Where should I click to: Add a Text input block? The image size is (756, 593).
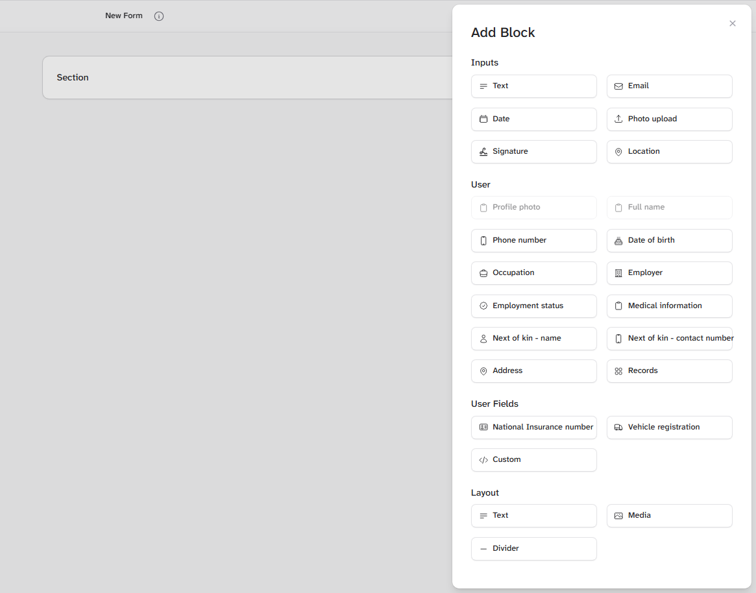pos(534,86)
